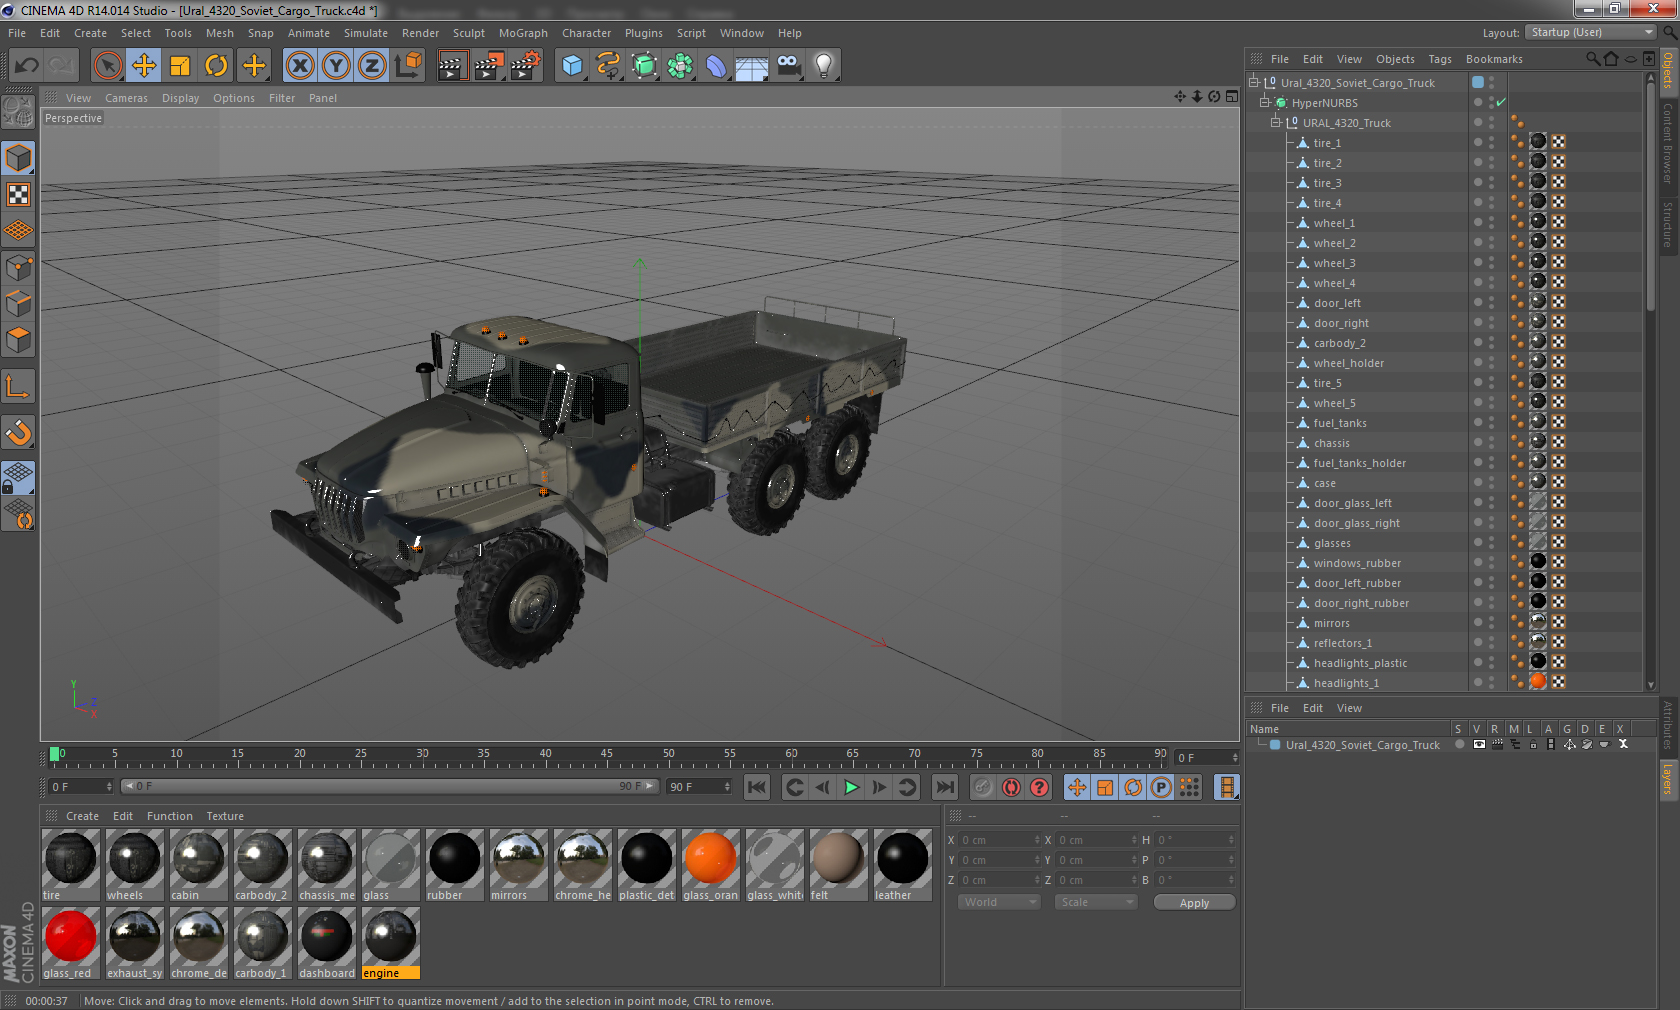Select the glass_oran orange material swatch
Image resolution: width=1680 pixels, height=1010 pixels.
(710, 865)
